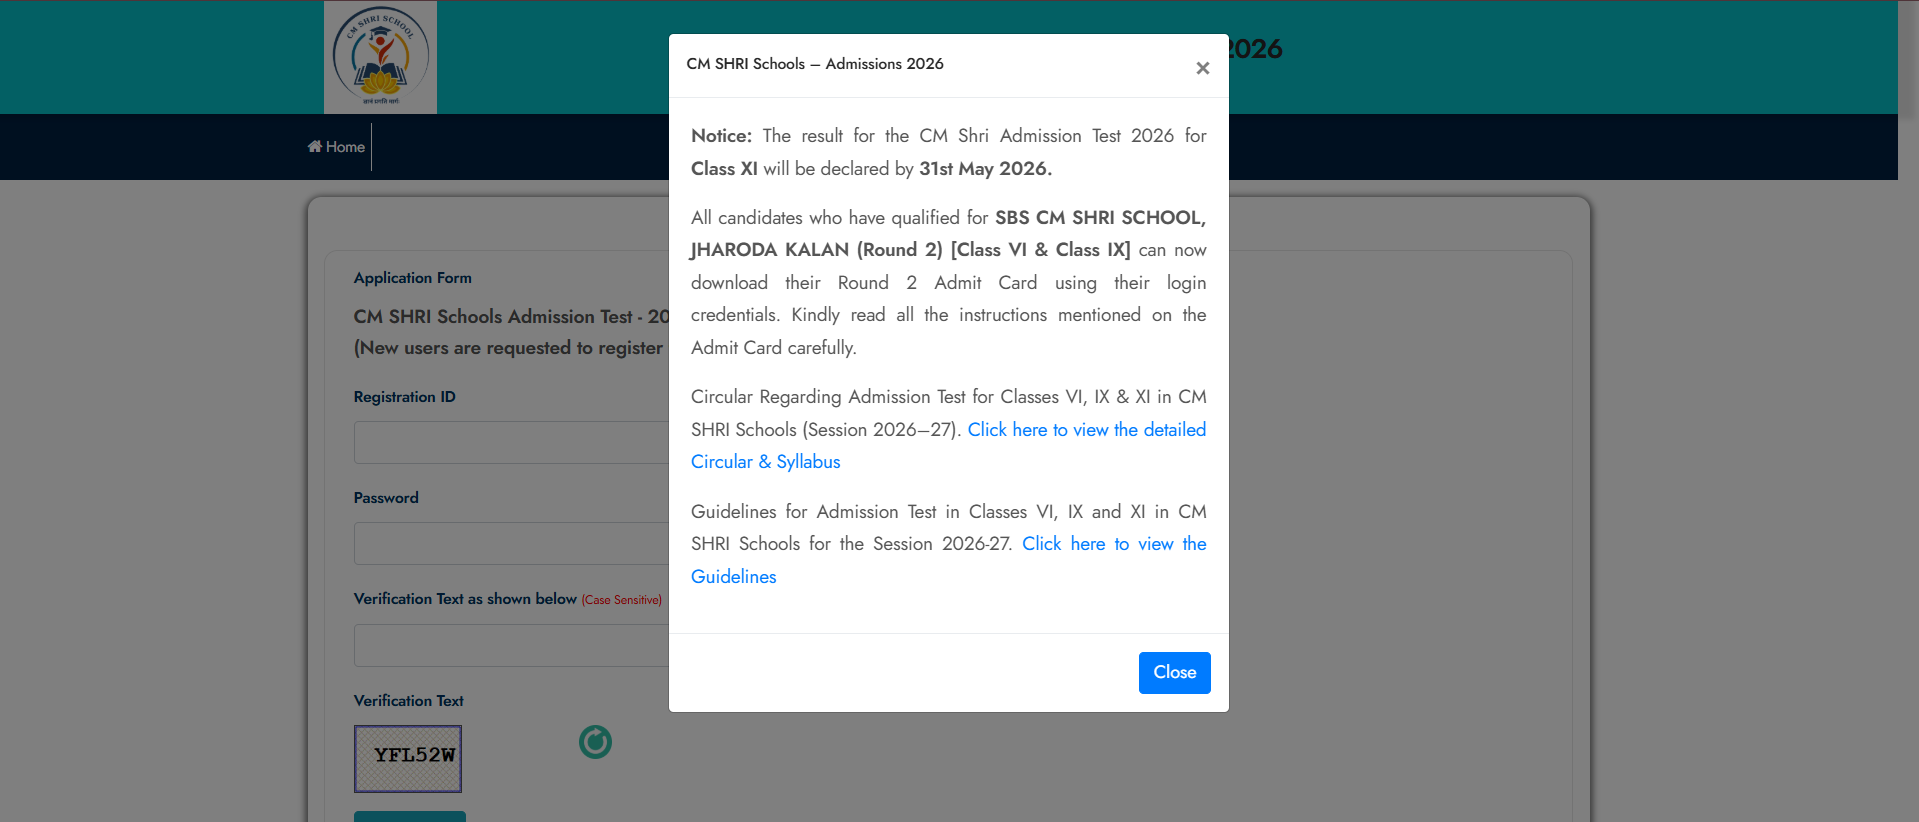This screenshot has width=1919, height=822.
Task: Click the '(Case Sensitive)' red note
Action: click(622, 600)
